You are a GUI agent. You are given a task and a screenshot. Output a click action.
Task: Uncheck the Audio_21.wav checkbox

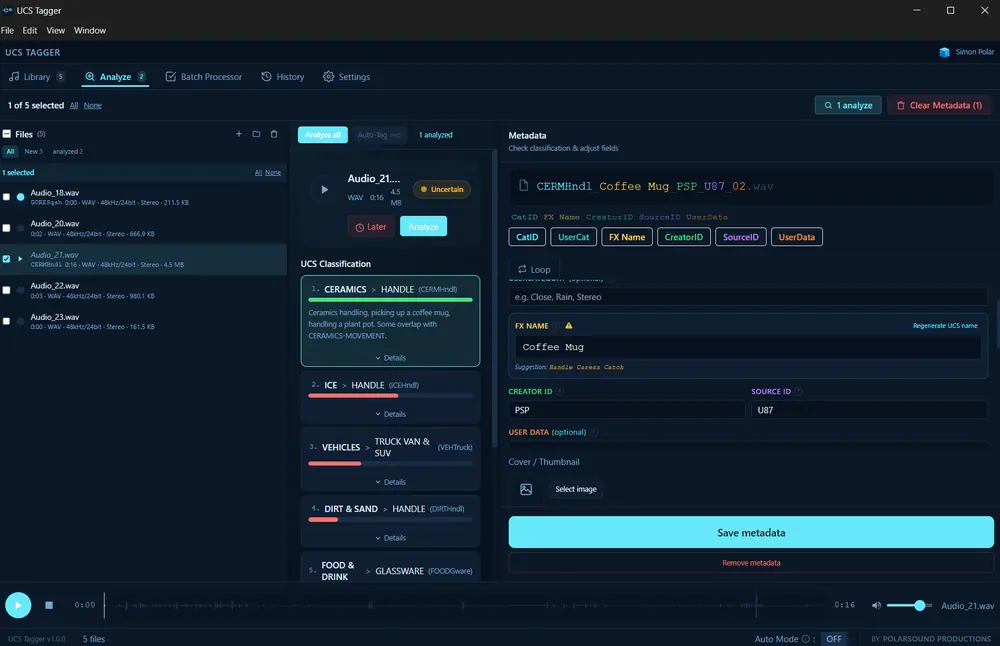click(x=6, y=259)
